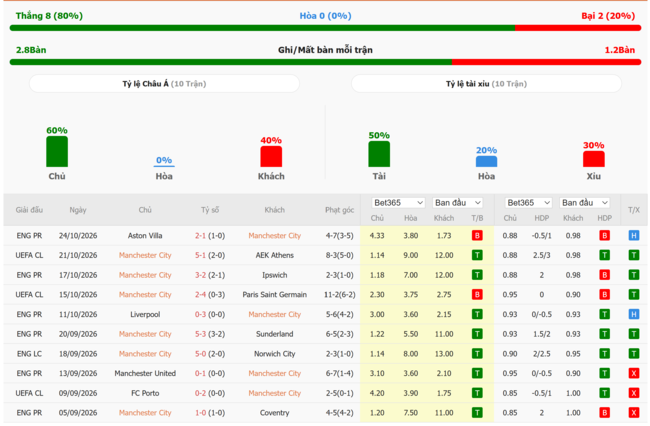
Task: Click green T/B badge in Norwich City row
Action: (477, 354)
